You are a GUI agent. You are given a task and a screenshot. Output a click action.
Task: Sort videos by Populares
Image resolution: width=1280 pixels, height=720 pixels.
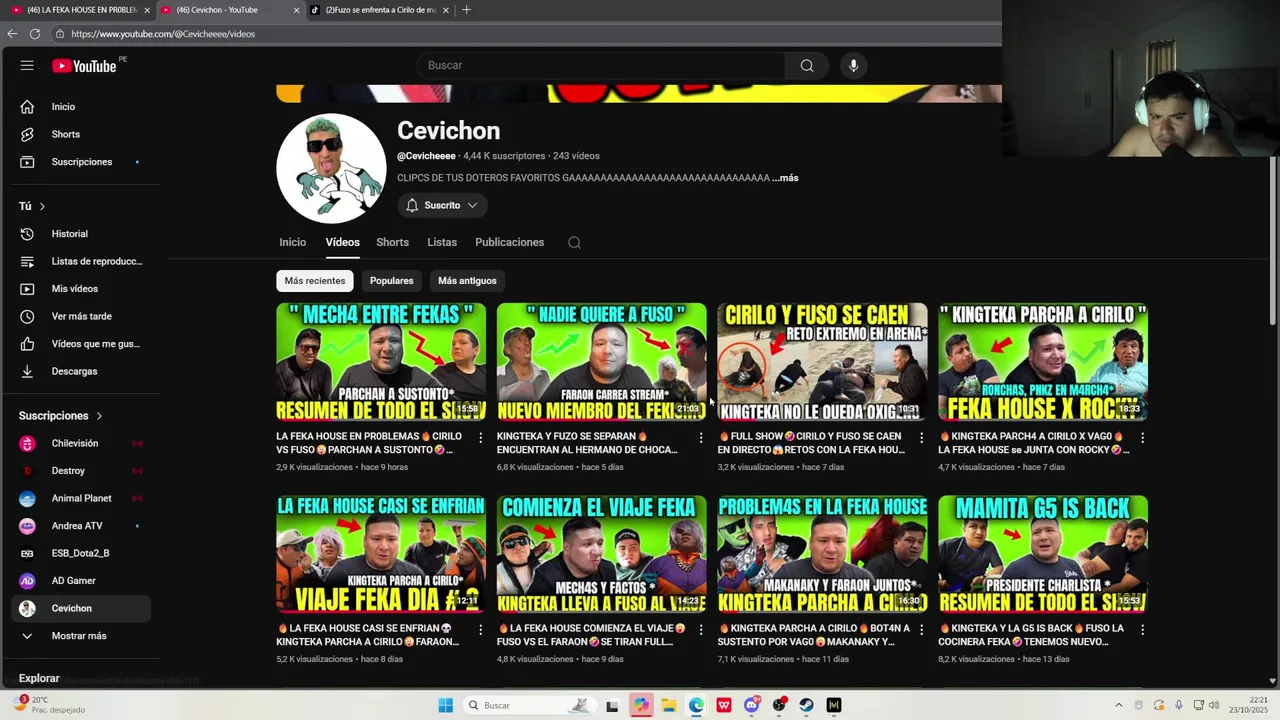pyautogui.click(x=392, y=281)
